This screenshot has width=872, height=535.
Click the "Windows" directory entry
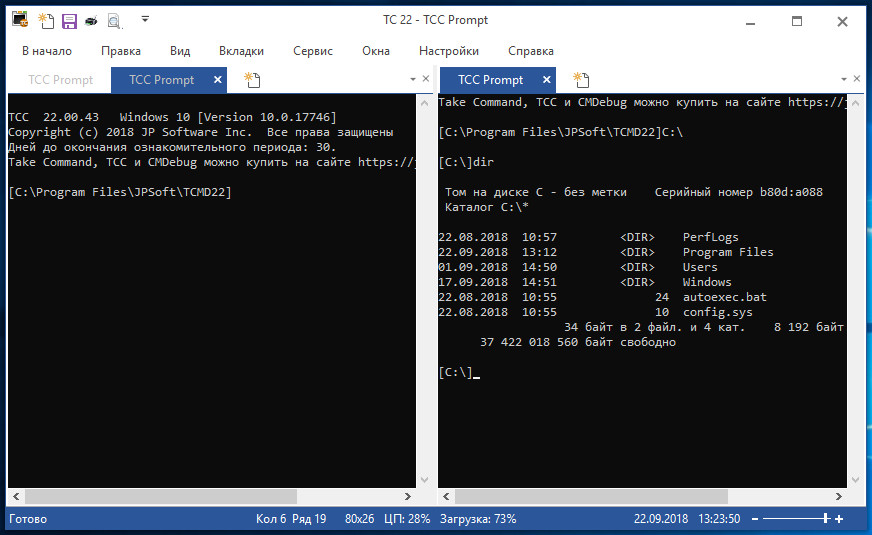707,283
